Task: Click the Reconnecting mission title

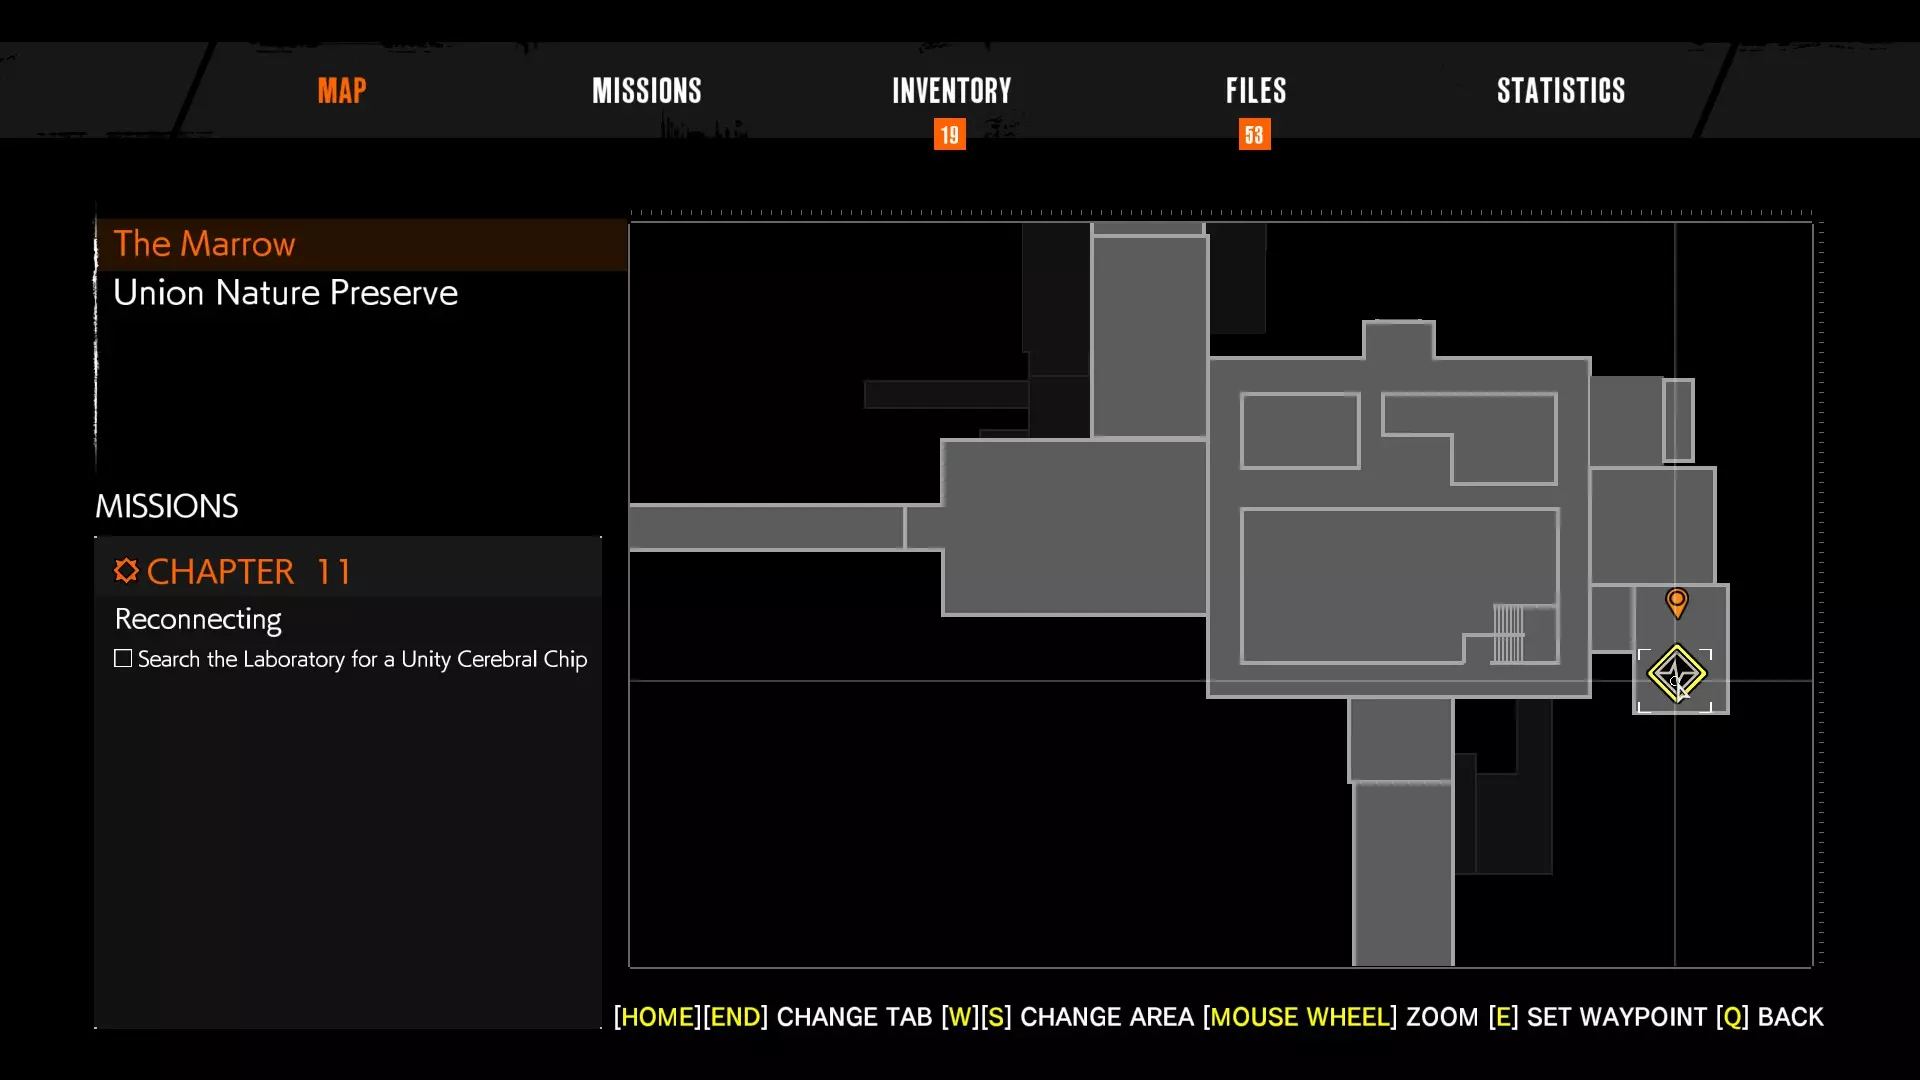Action: point(198,619)
